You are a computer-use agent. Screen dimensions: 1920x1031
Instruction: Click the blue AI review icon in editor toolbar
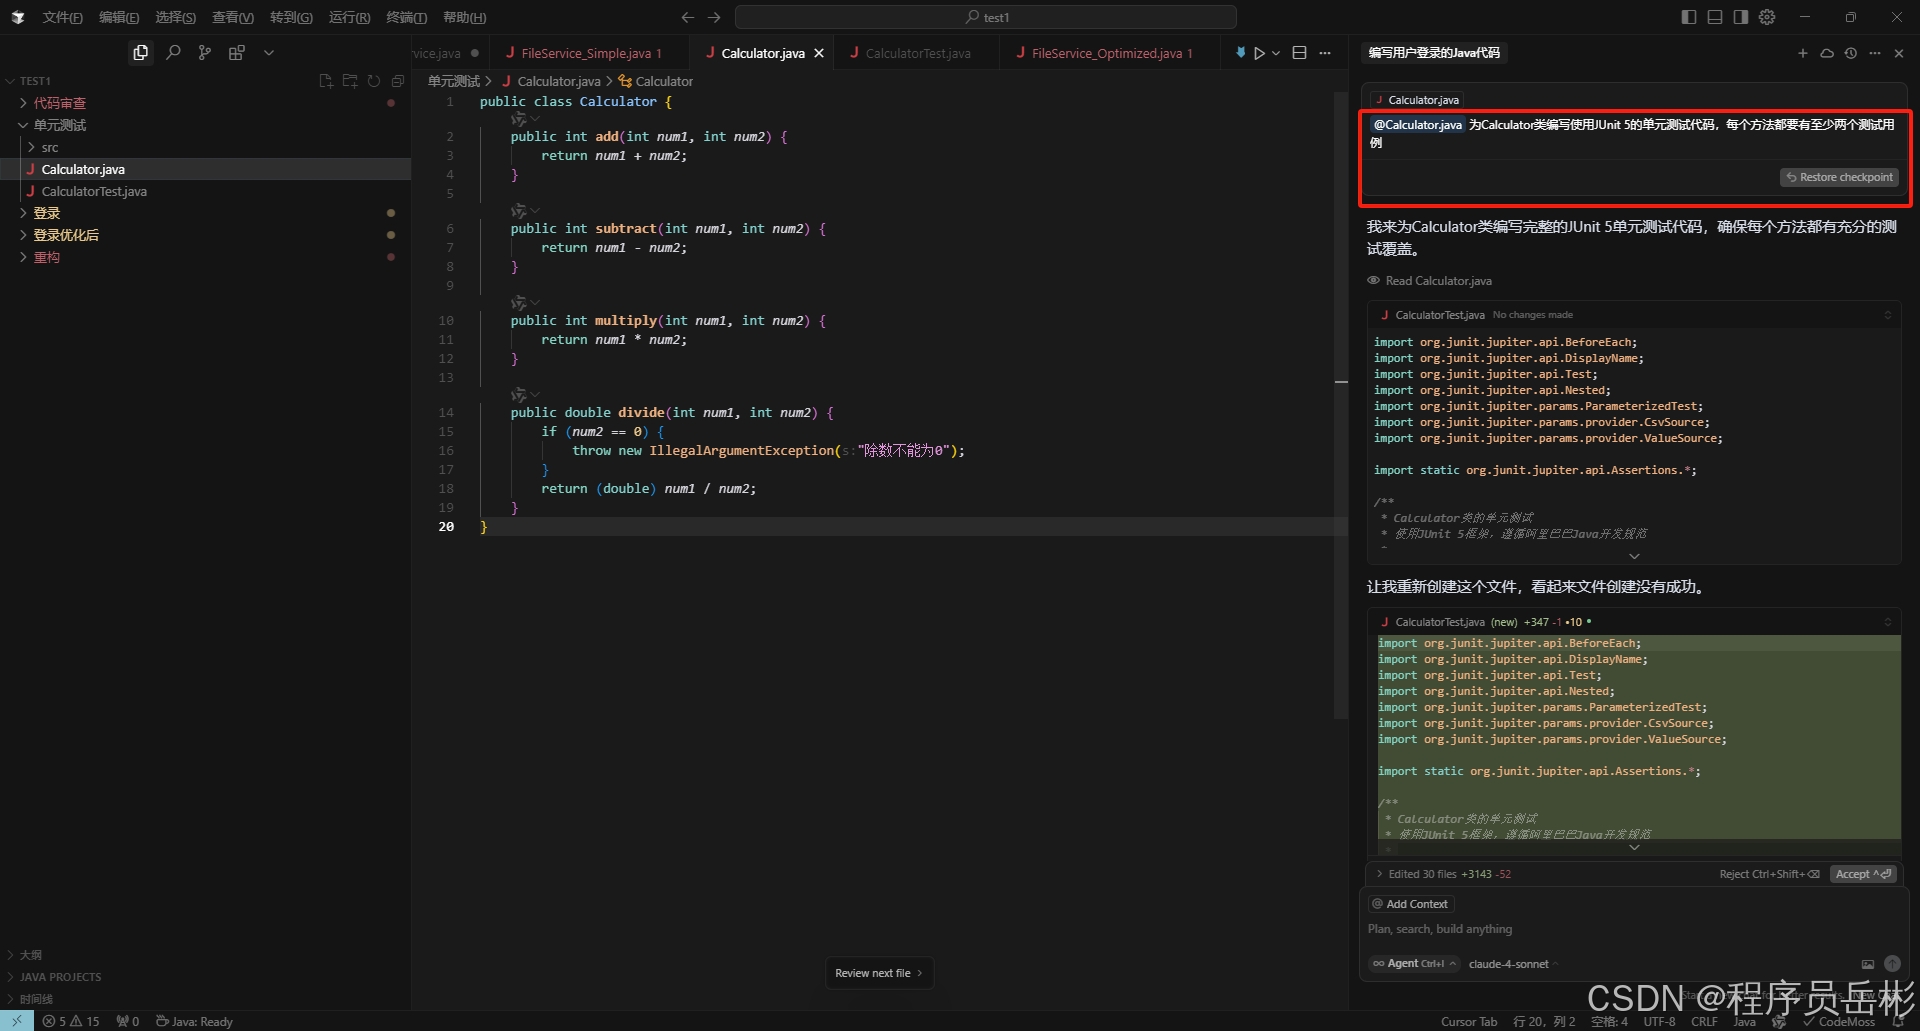pos(1240,53)
